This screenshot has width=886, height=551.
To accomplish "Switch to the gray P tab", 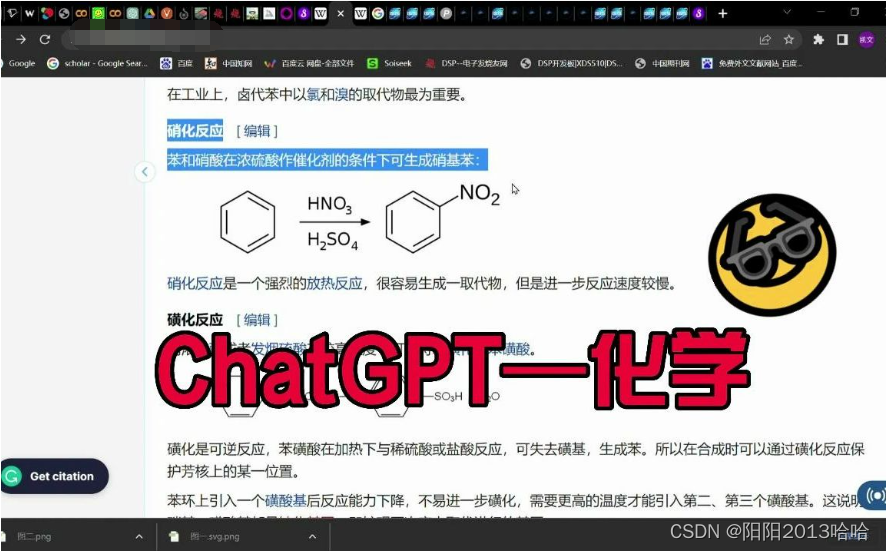I will click(446, 13).
